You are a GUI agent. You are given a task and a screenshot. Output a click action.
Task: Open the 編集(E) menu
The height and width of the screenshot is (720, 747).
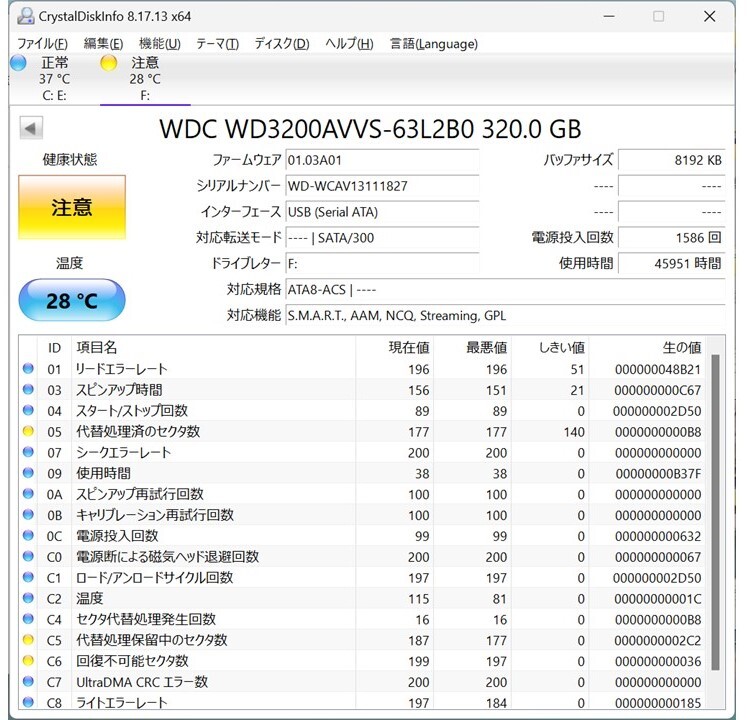(103, 44)
